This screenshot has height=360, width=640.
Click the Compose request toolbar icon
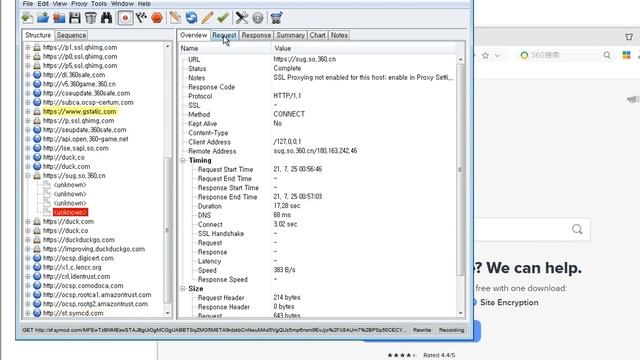(x=176, y=18)
